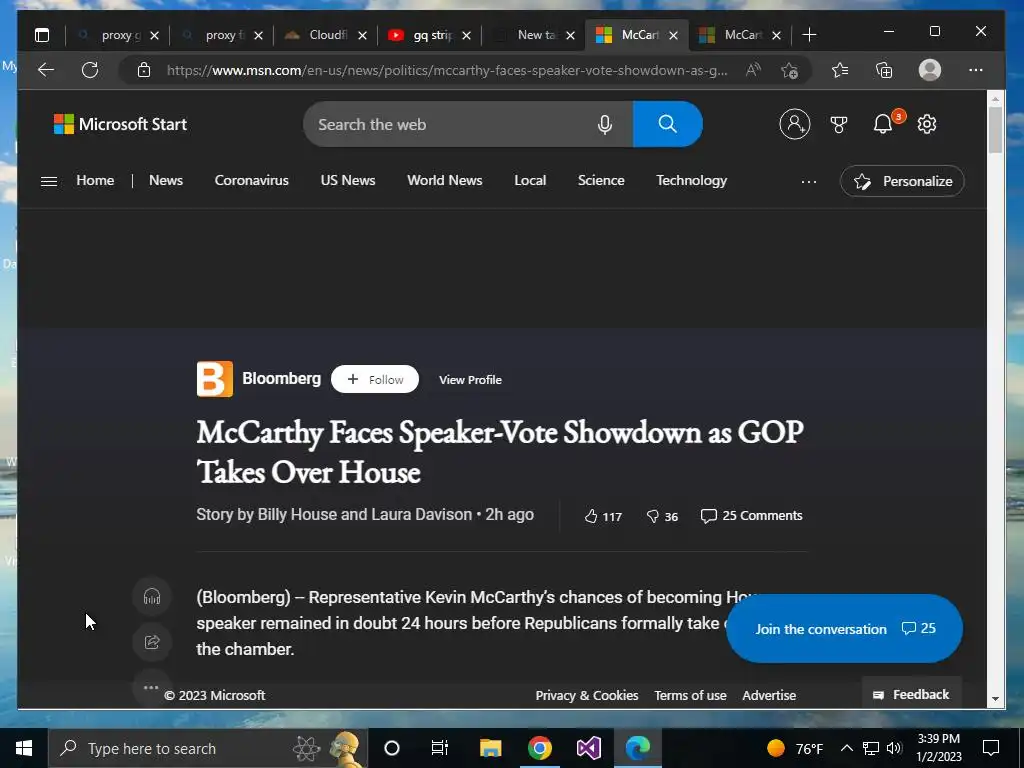Image resolution: width=1024 pixels, height=768 pixels.
Task: Open the Windows Start menu
Action: (x=24, y=748)
